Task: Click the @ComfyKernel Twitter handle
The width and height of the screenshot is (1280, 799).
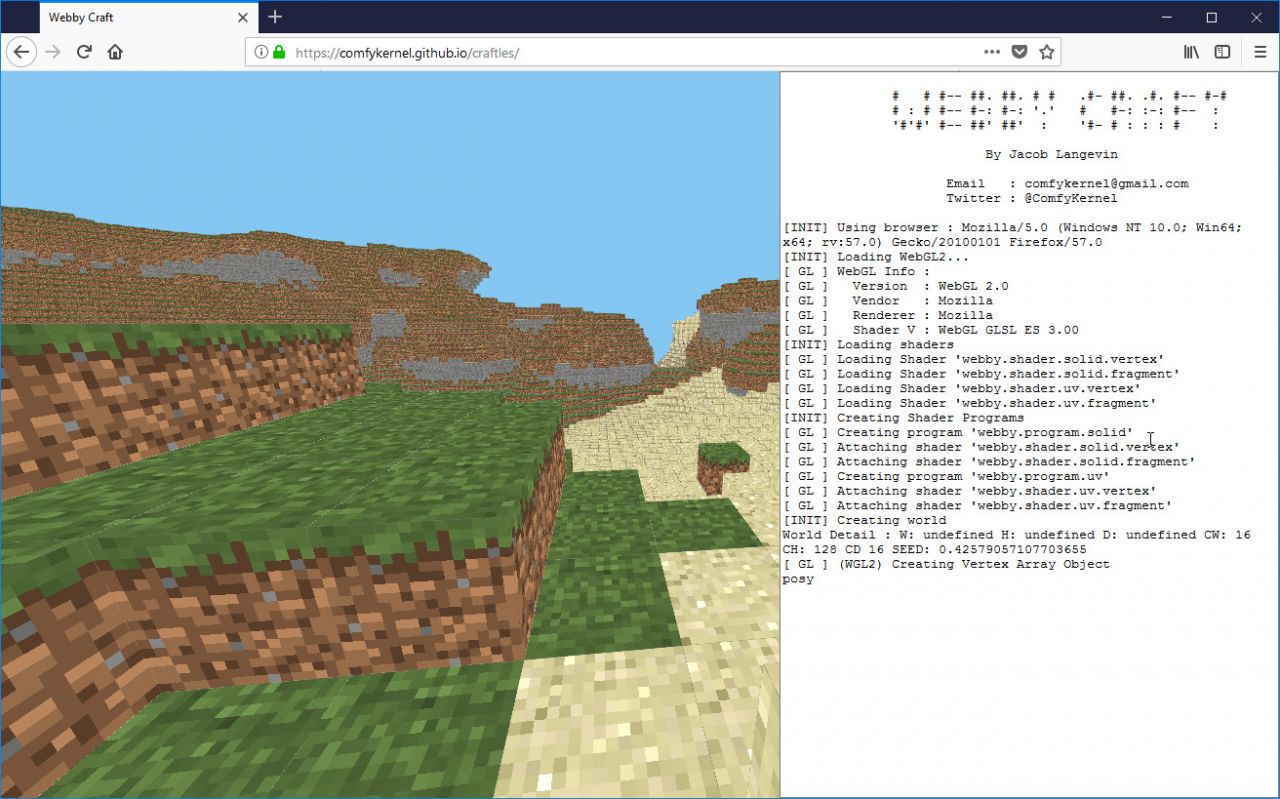Action: click(1071, 197)
